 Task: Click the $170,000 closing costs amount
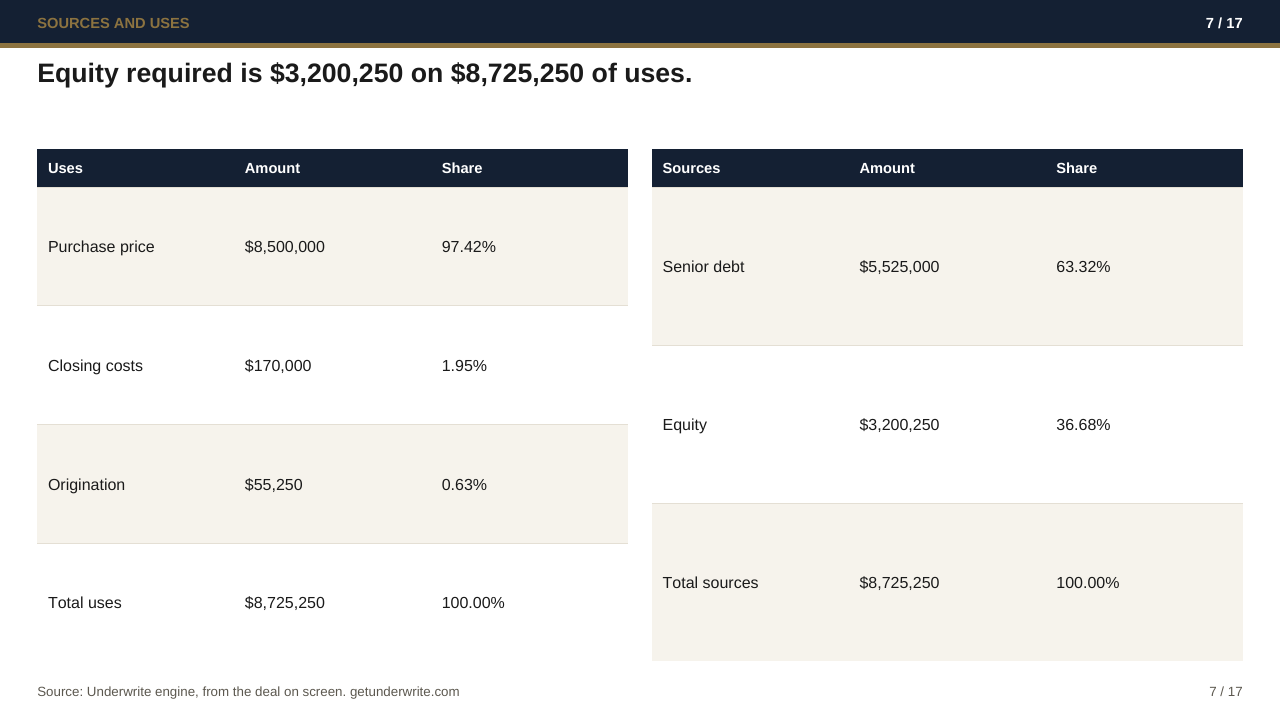(278, 366)
